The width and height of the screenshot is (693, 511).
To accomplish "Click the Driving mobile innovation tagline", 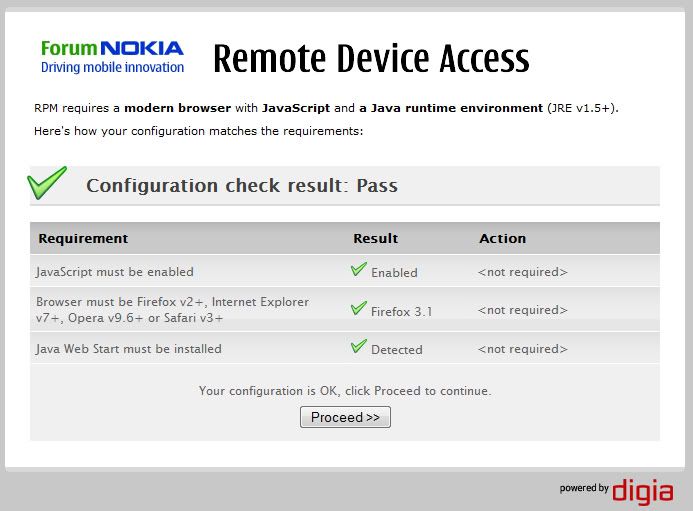I will pos(112,67).
